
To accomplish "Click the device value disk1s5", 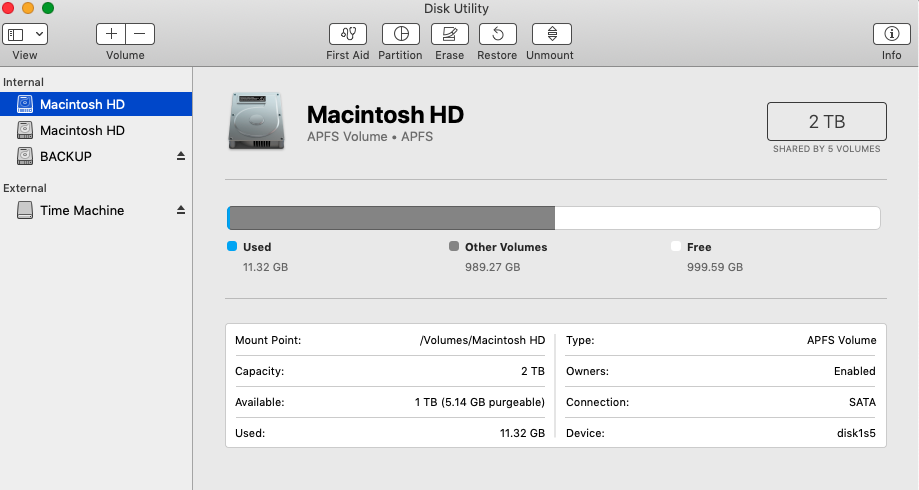I will (856, 433).
